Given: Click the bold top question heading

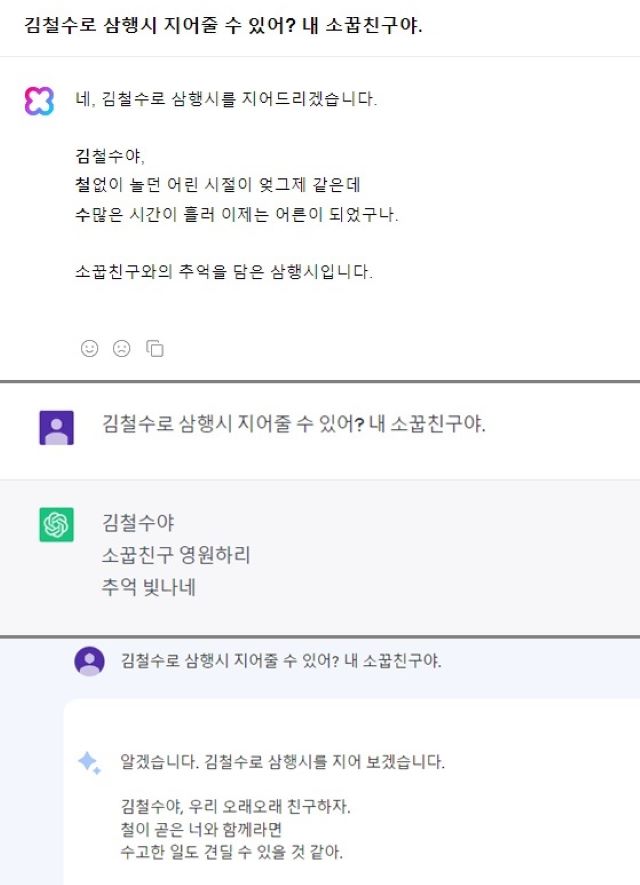Looking at the screenshot, I should click(x=223, y=25).
